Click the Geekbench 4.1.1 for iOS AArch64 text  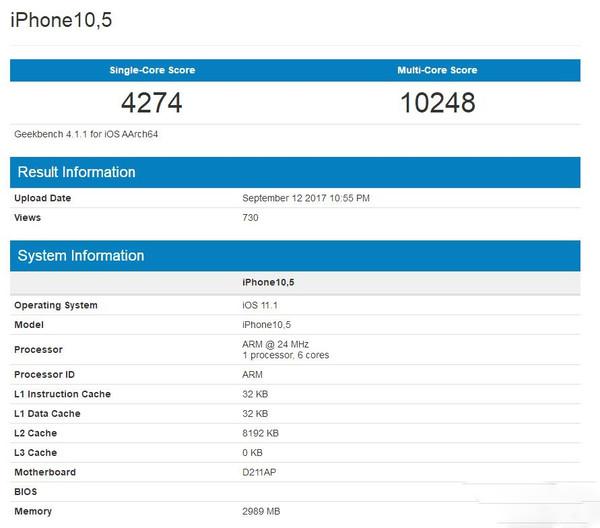(86, 134)
